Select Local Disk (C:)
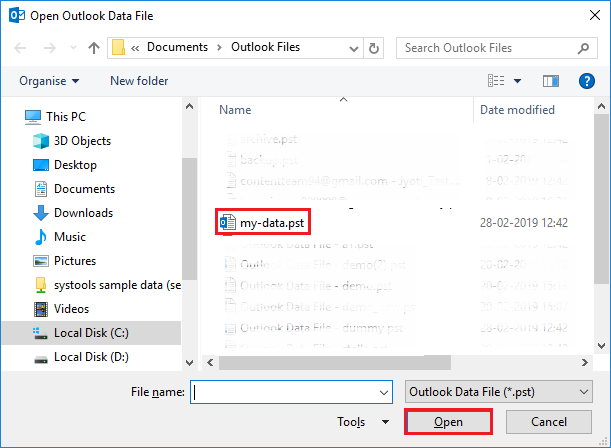 click(x=91, y=333)
